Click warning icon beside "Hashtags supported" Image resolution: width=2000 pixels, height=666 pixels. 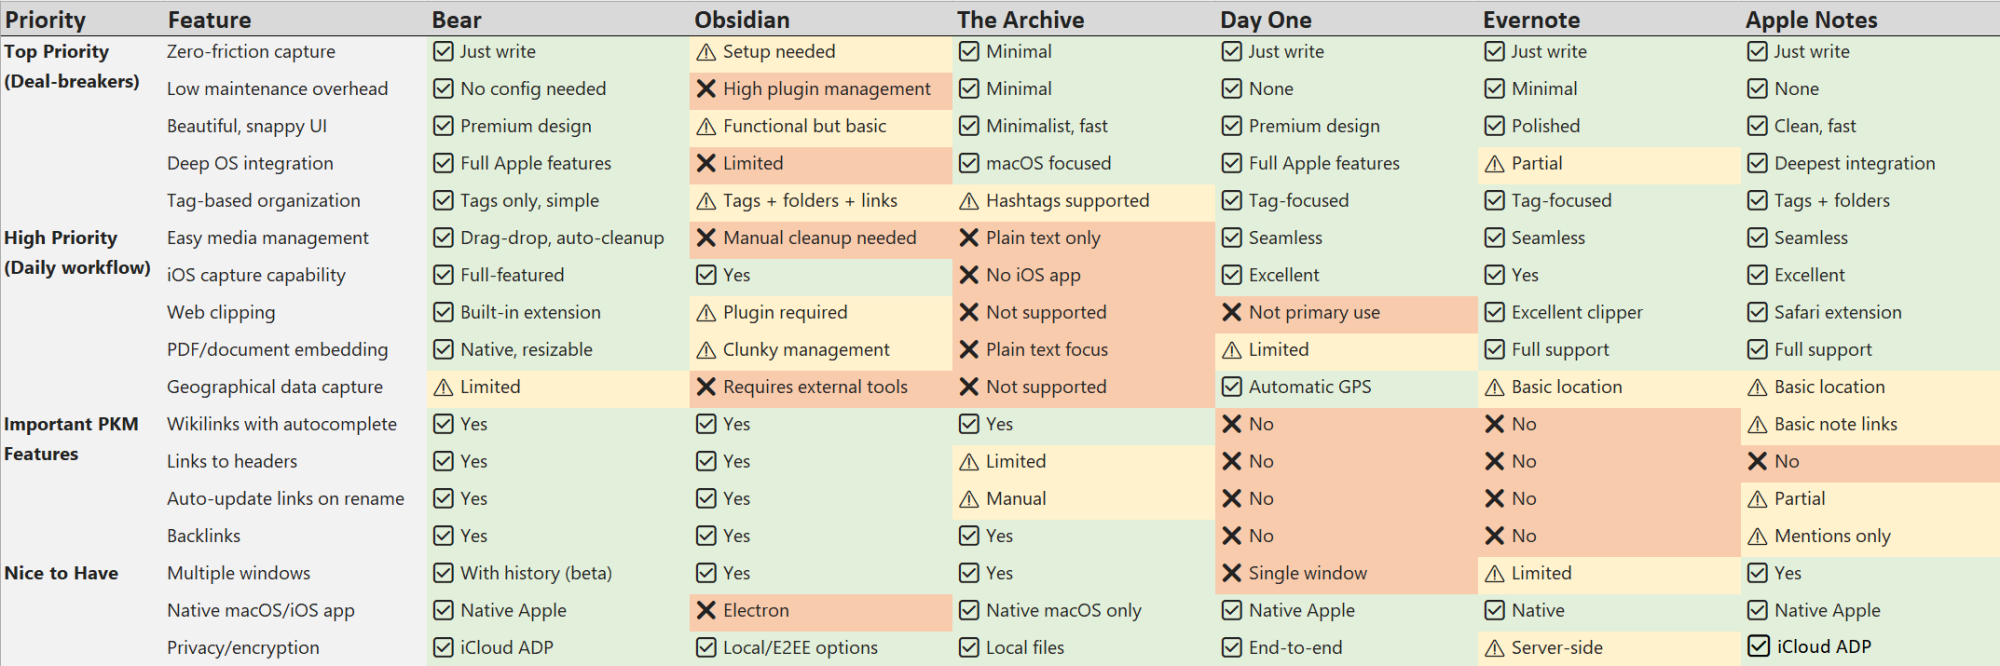969,201
